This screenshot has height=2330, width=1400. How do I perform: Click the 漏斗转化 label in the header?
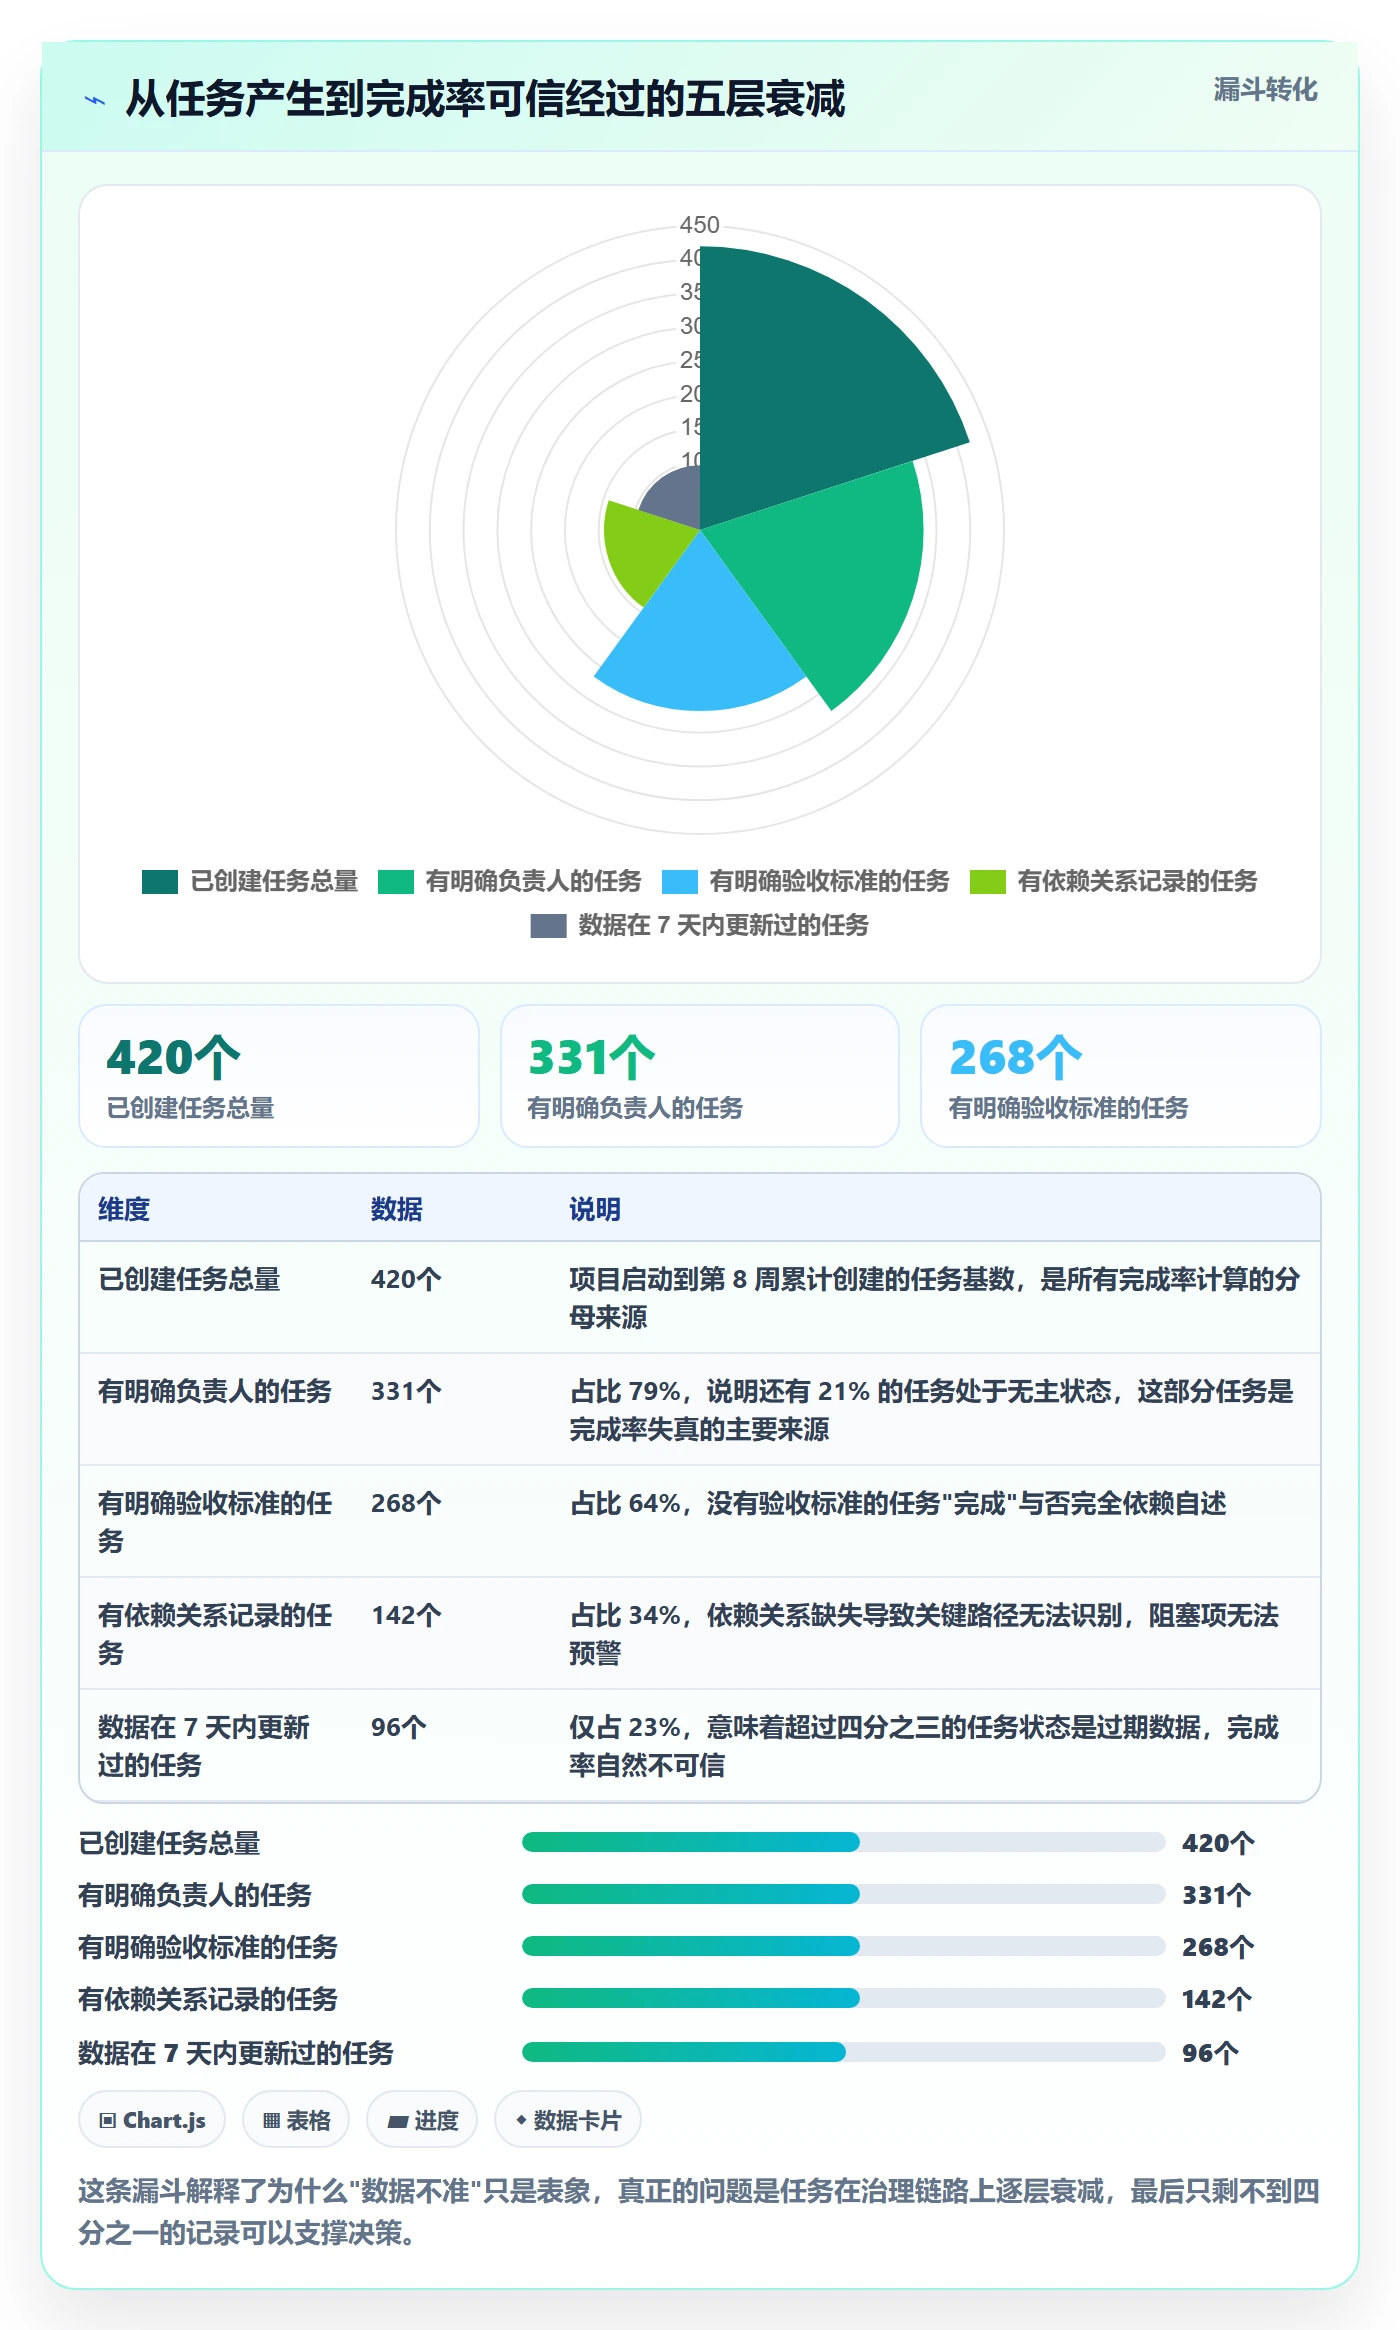tap(1265, 90)
